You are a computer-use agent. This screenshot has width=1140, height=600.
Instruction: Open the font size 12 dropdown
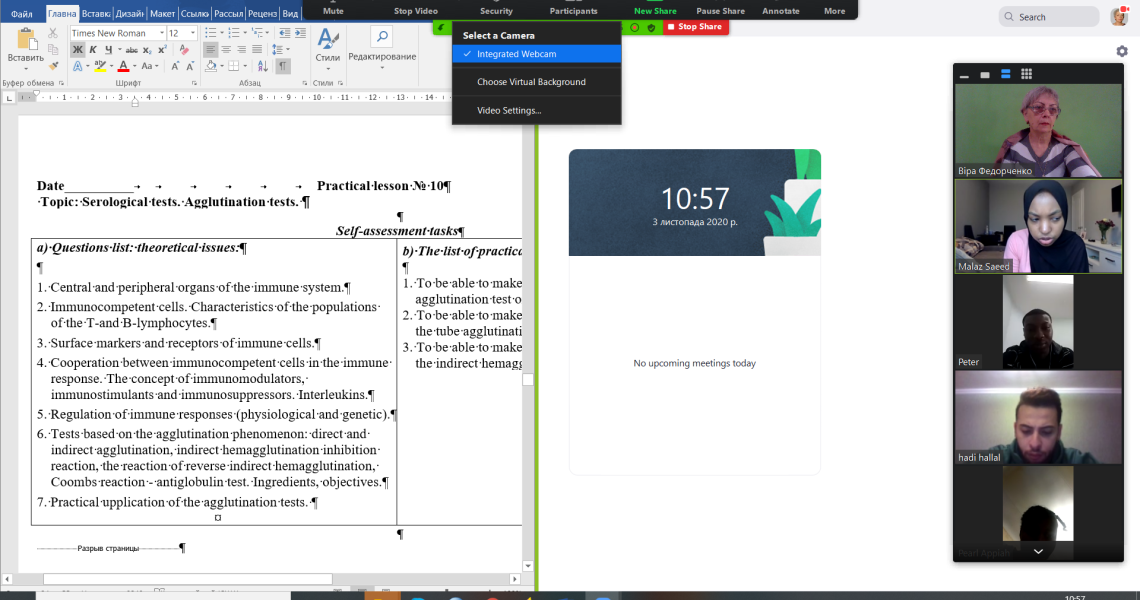193,33
